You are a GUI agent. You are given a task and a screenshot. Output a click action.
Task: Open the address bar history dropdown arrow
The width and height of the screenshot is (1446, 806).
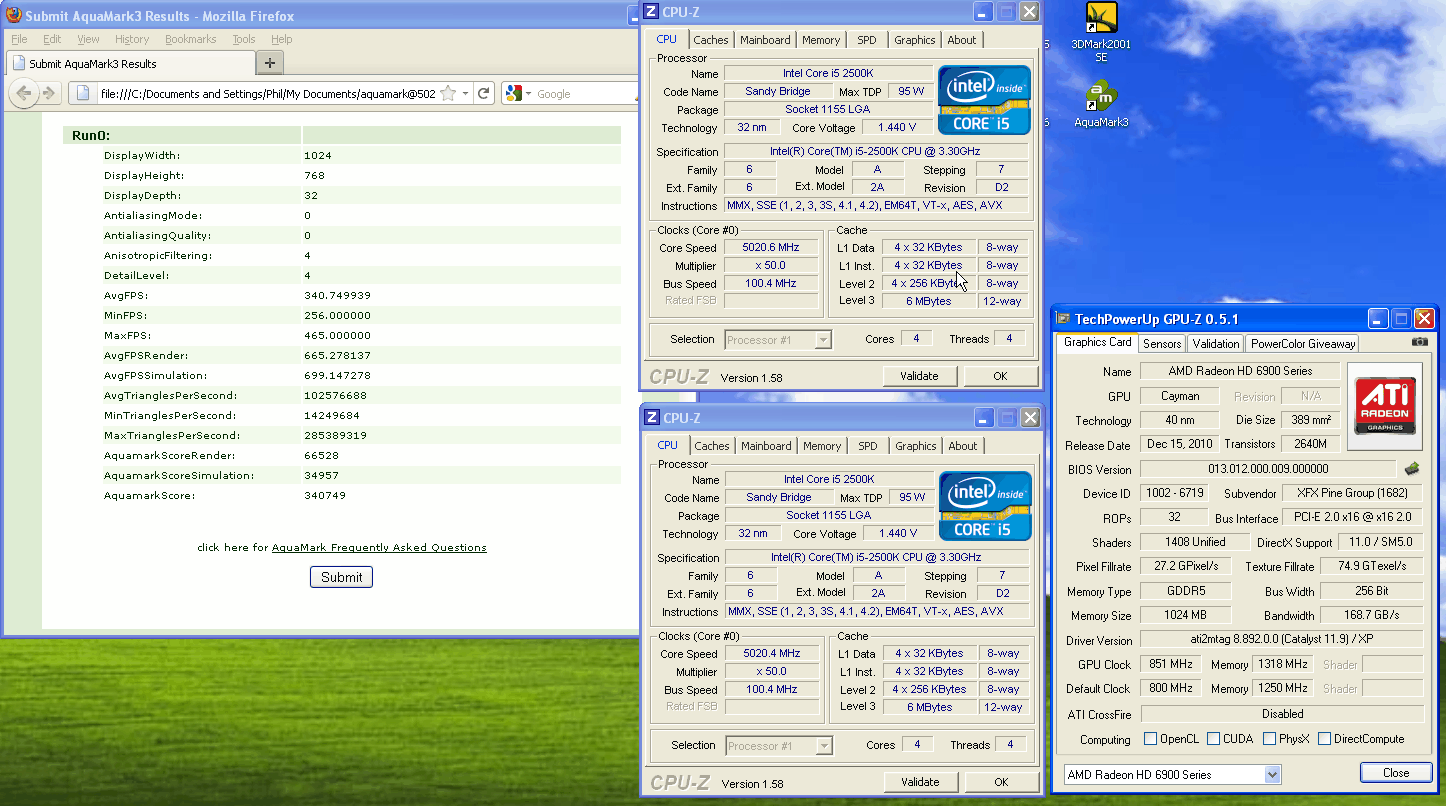pos(466,93)
